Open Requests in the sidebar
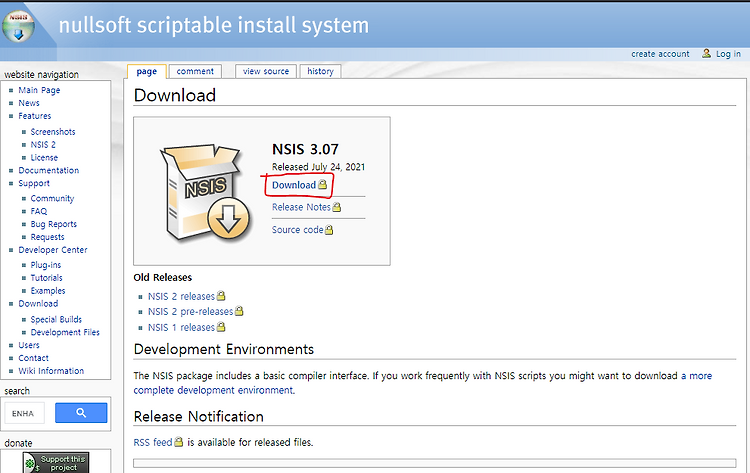750x473 pixels. click(x=47, y=237)
